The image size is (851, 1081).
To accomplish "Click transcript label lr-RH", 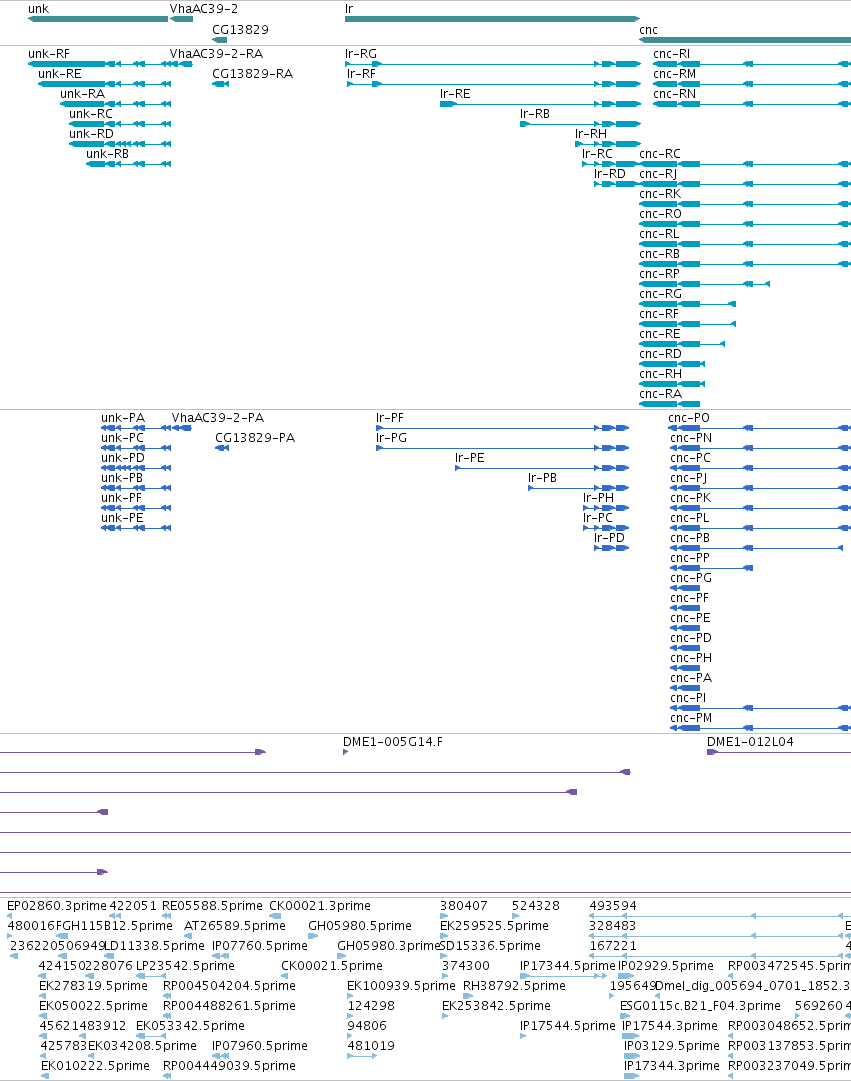I will [x=591, y=134].
